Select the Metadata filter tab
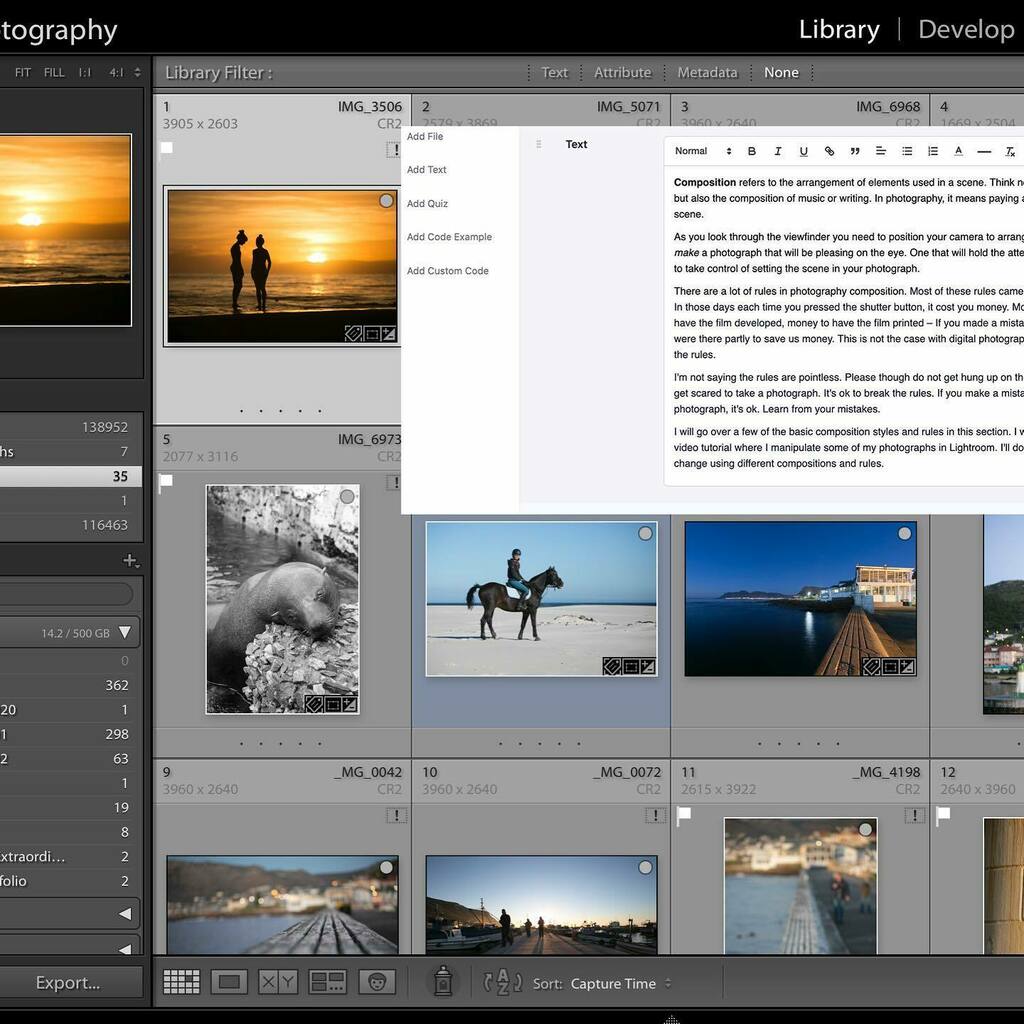 pyautogui.click(x=707, y=72)
